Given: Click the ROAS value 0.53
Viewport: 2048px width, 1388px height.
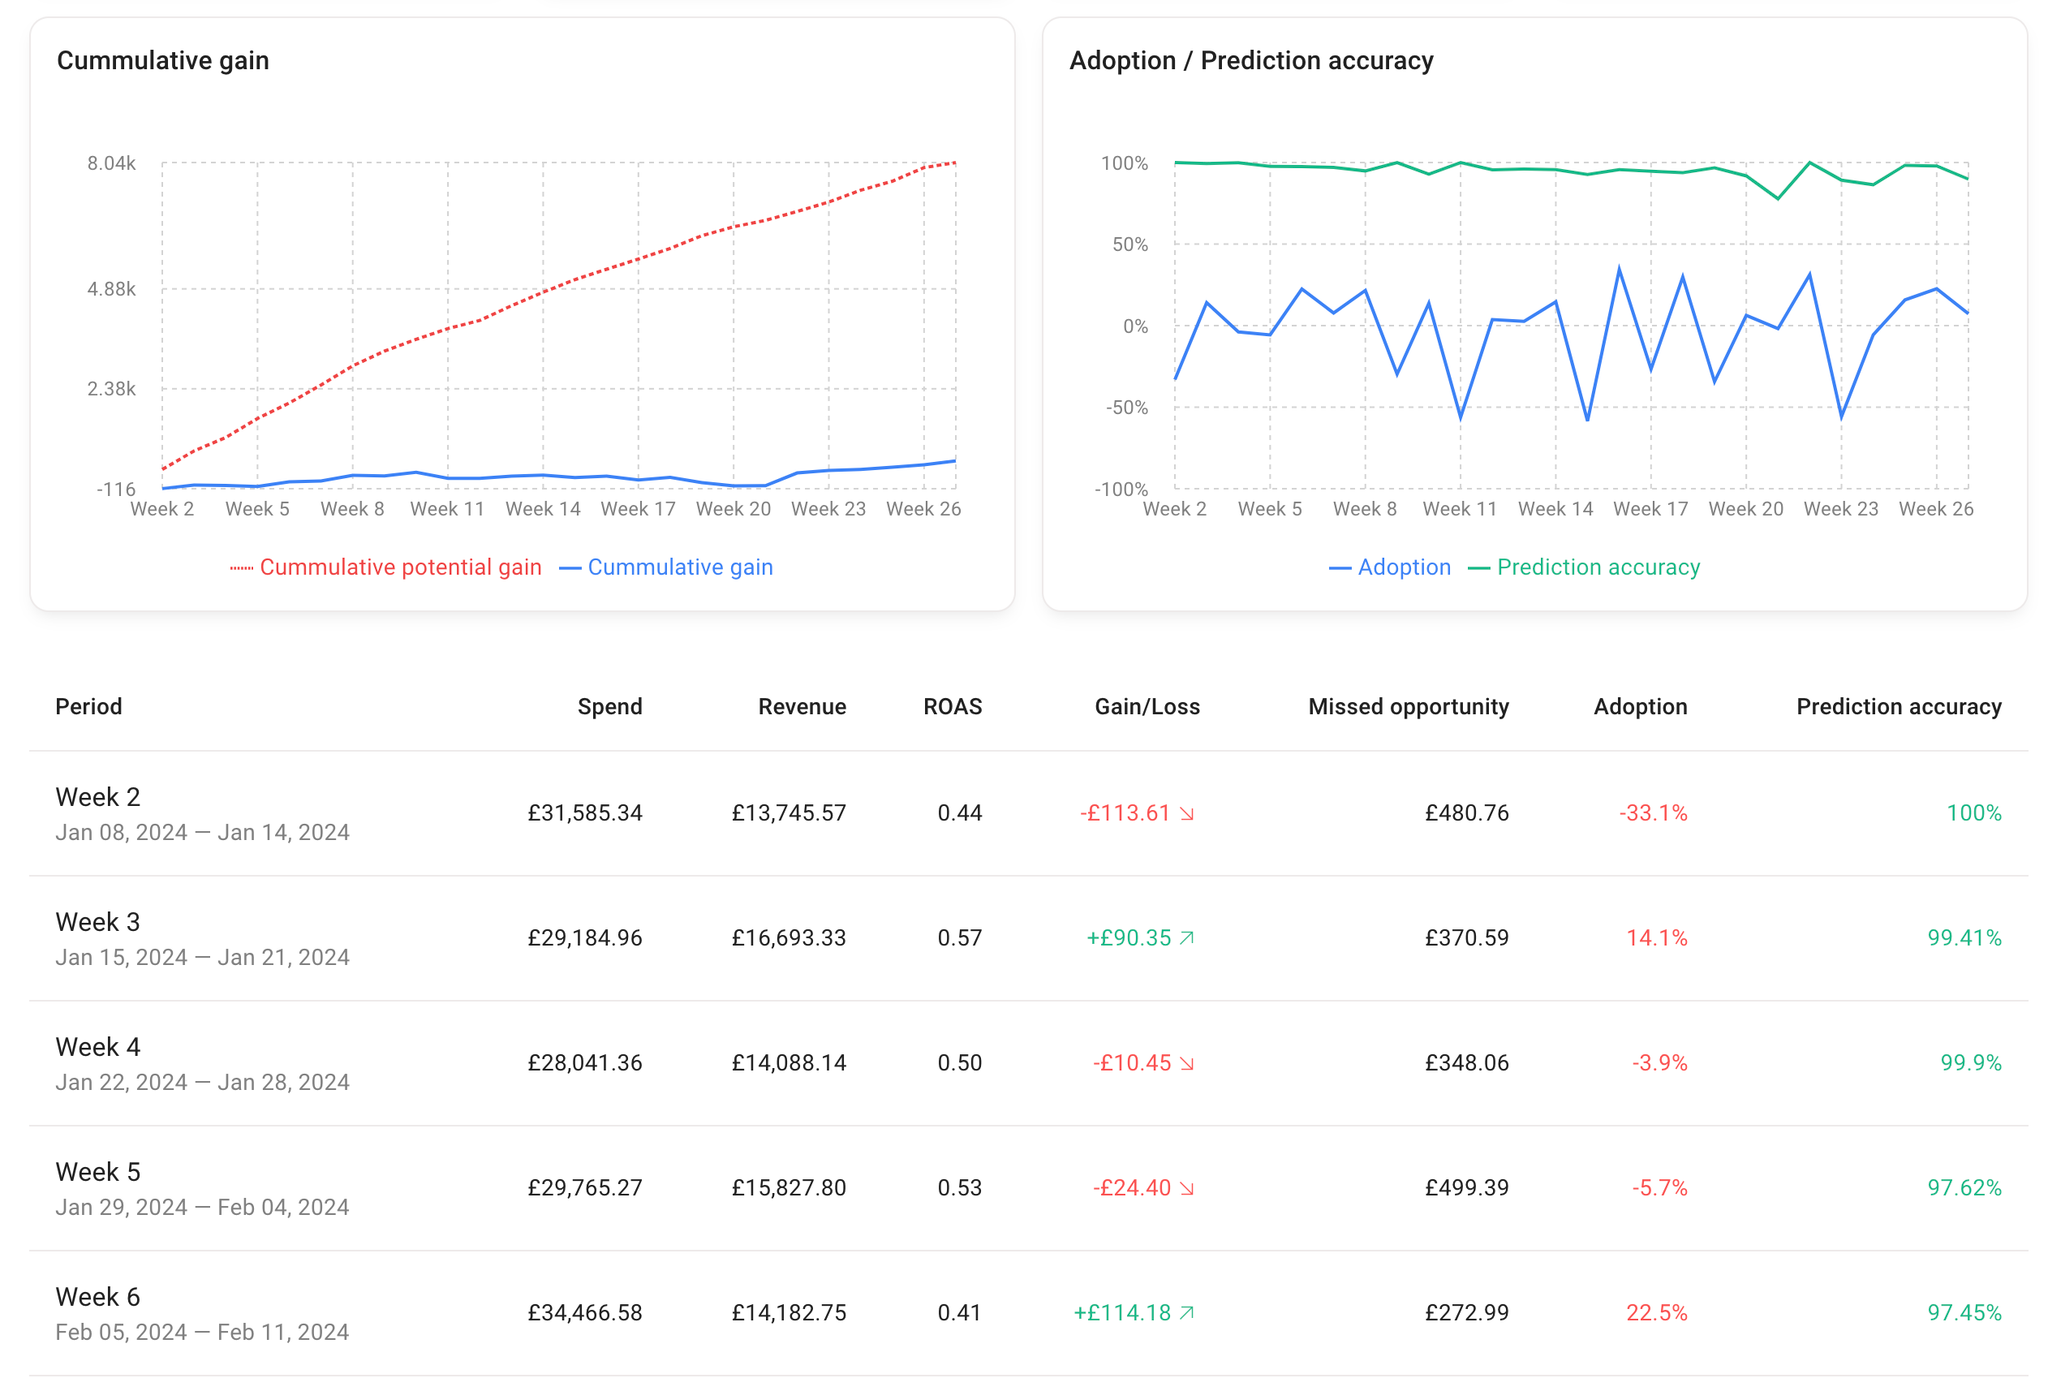Looking at the screenshot, I should [x=960, y=1188].
